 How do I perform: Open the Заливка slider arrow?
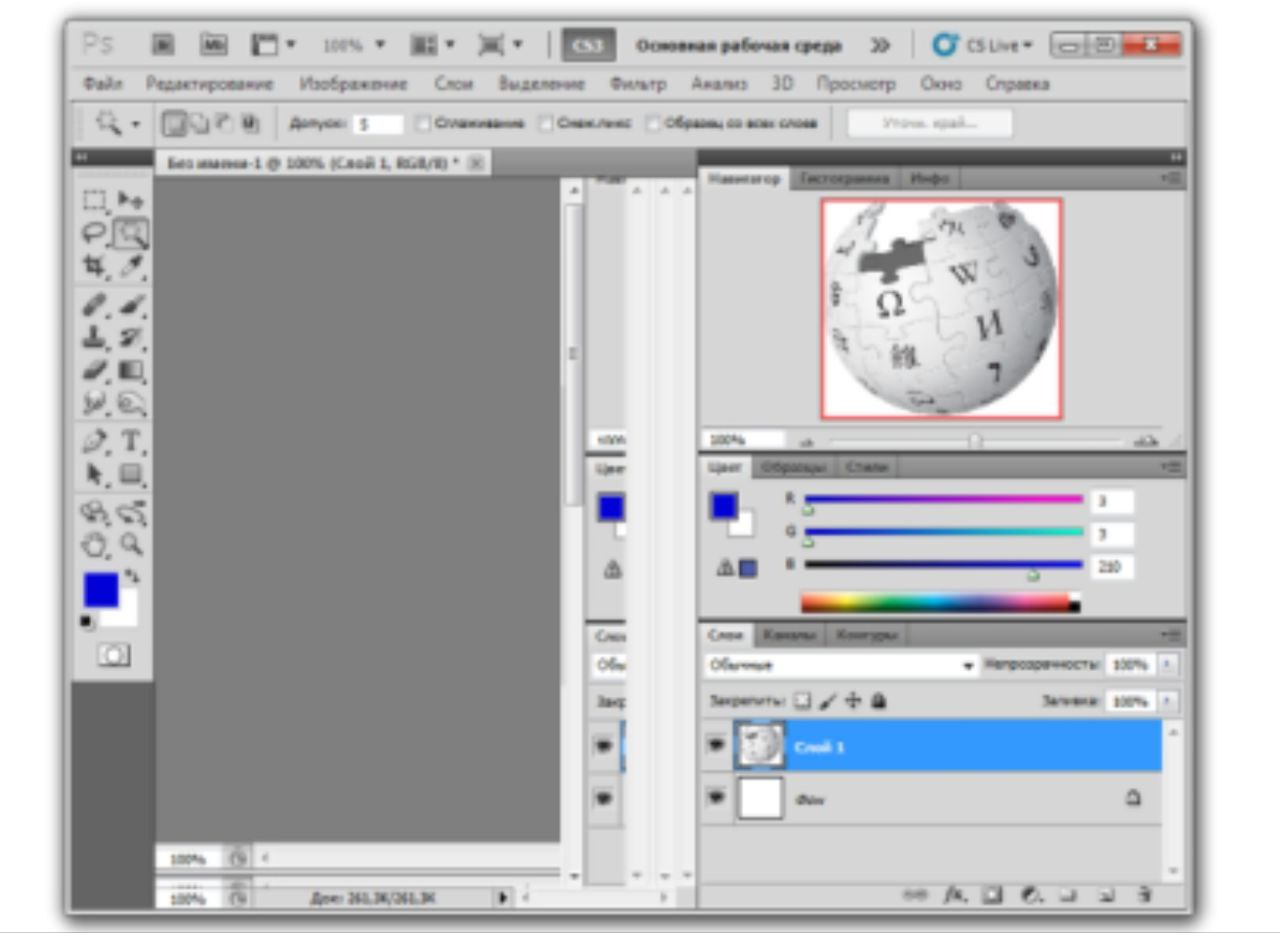tap(1169, 701)
